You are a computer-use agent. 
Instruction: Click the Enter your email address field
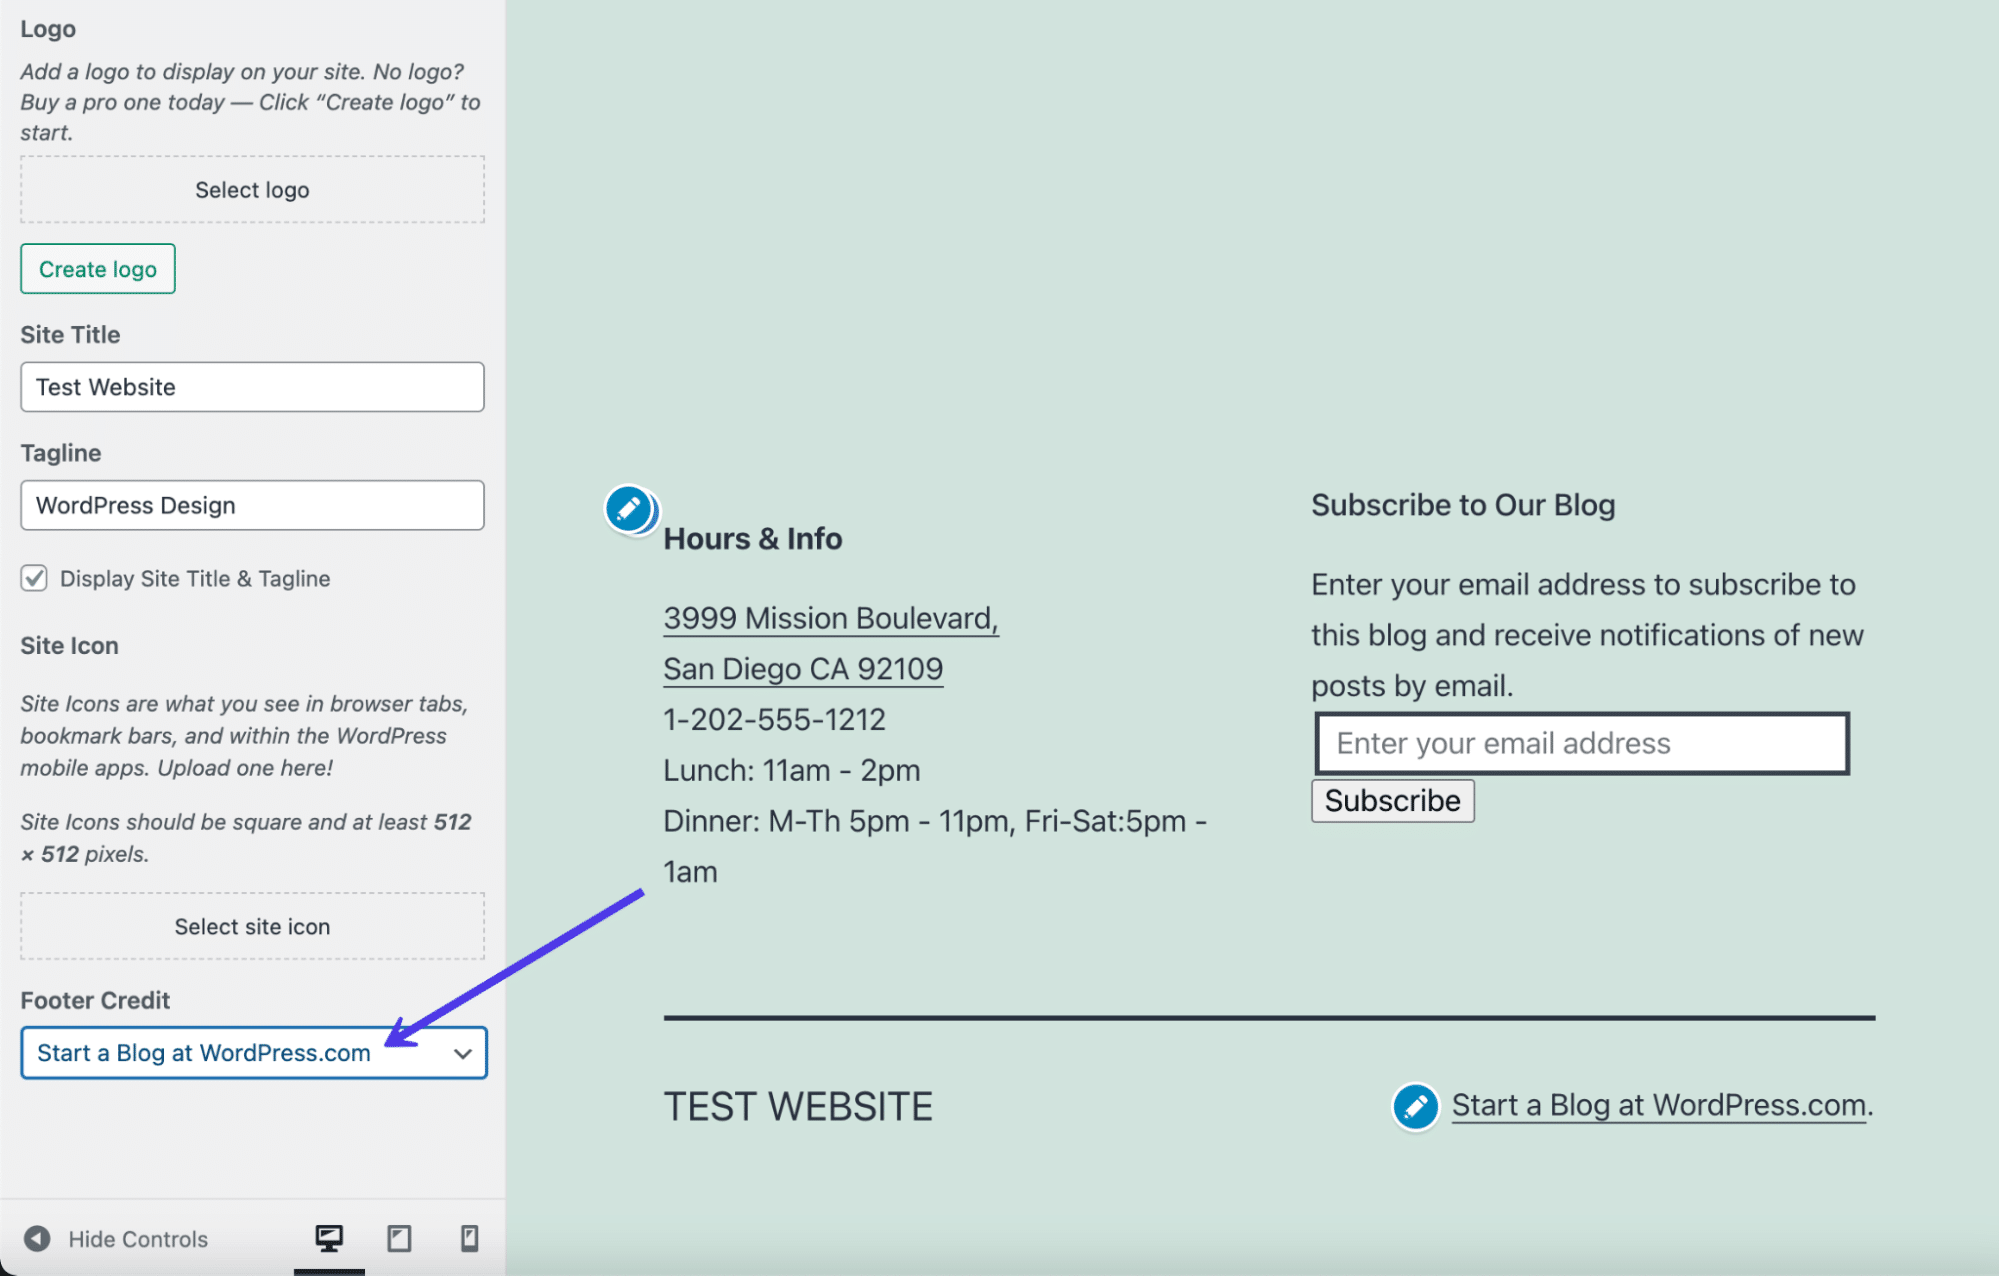1581,743
